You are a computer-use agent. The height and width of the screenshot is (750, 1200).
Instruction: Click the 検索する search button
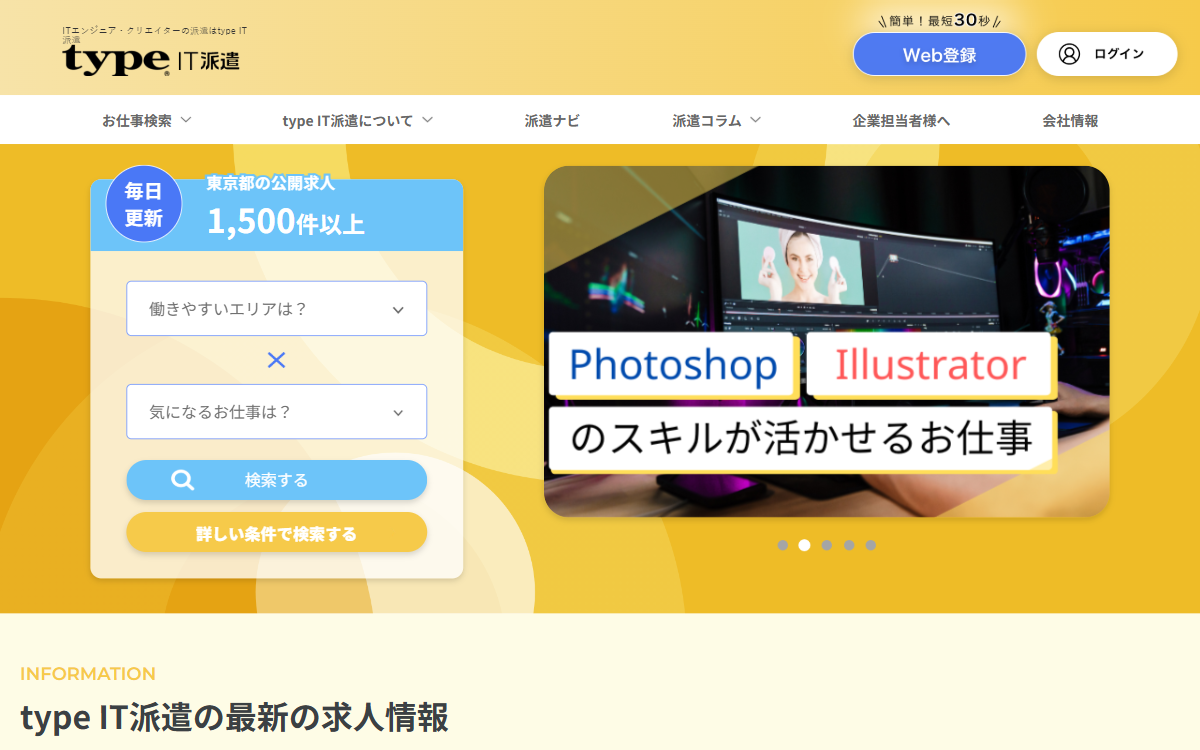click(x=277, y=480)
